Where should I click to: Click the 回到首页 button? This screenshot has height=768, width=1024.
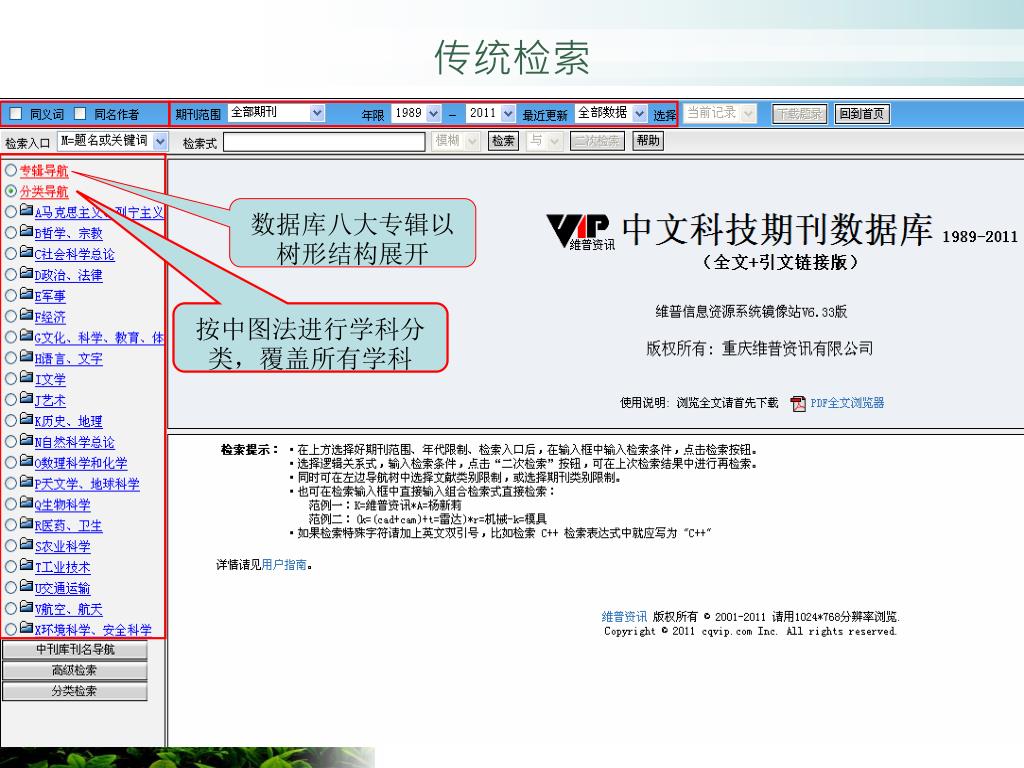pyautogui.click(x=861, y=114)
